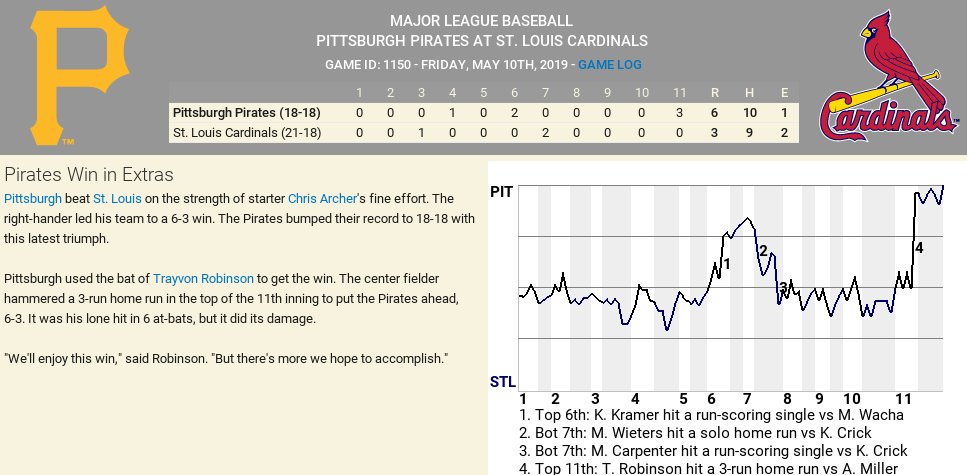The height and width of the screenshot is (475, 967).
Task: Click the PIT label on the chart
Action: [x=502, y=191]
